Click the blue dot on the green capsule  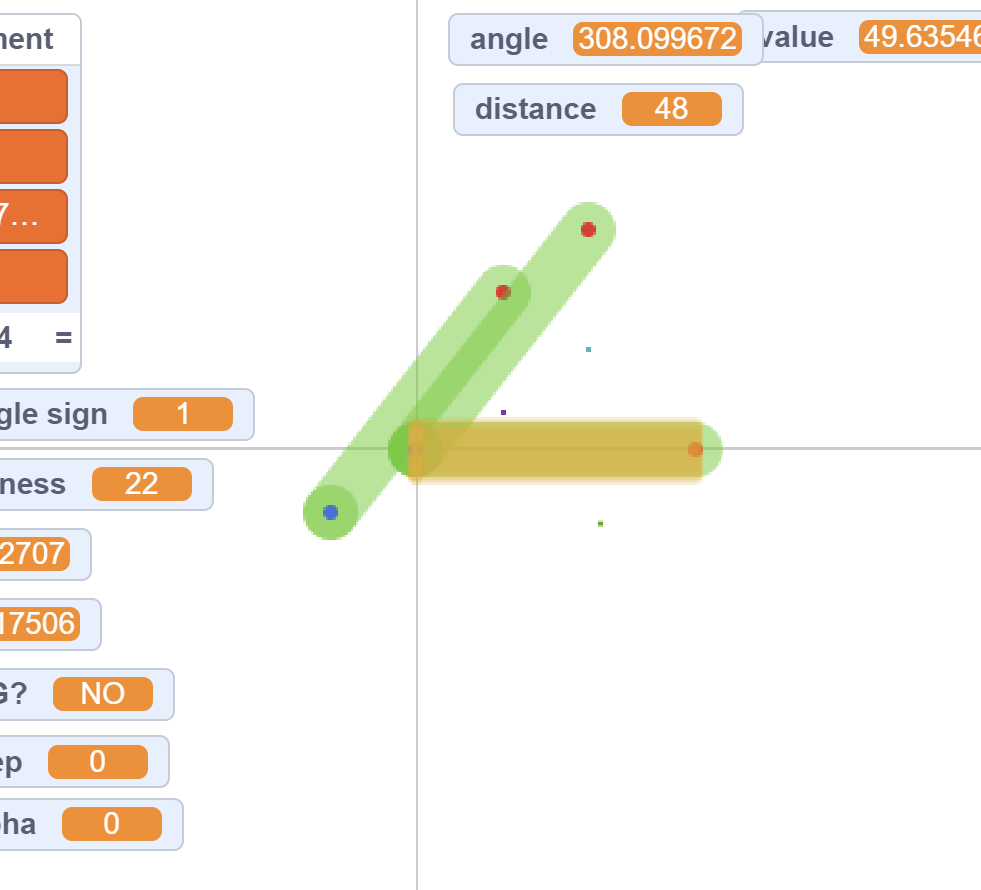point(331,512)
